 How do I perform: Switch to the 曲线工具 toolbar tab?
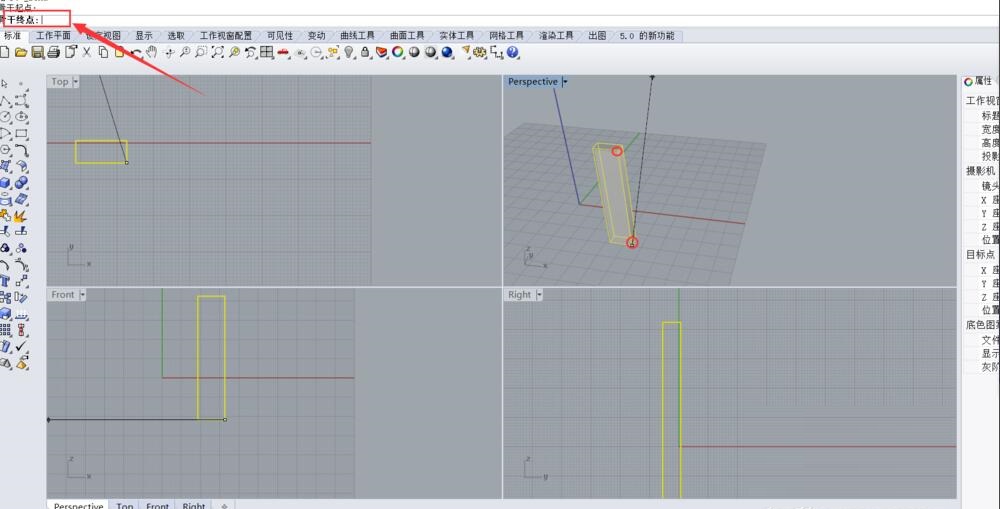[x=357, y=36]
